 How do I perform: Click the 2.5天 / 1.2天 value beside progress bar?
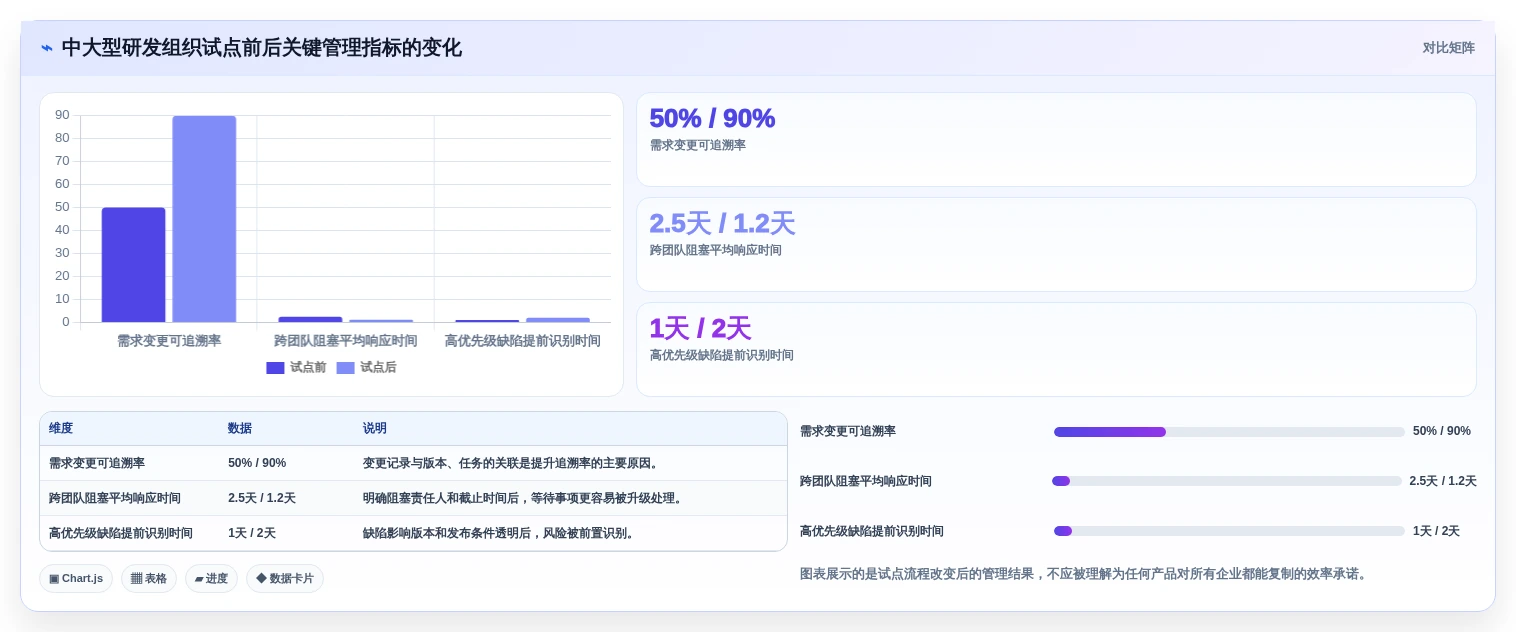(x=1443, y=481)
